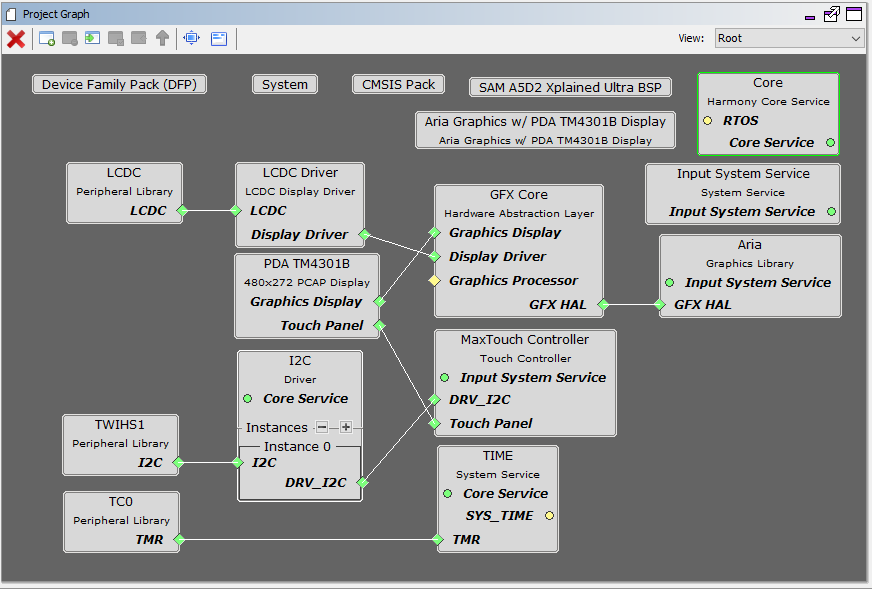
Task: Click the Display Driver diamond on GFX Core
Action: (x=434, y=256)
